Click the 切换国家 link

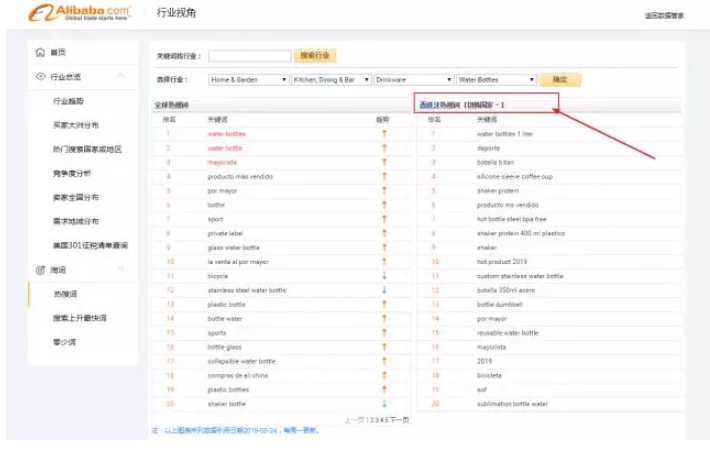(484, 105)
